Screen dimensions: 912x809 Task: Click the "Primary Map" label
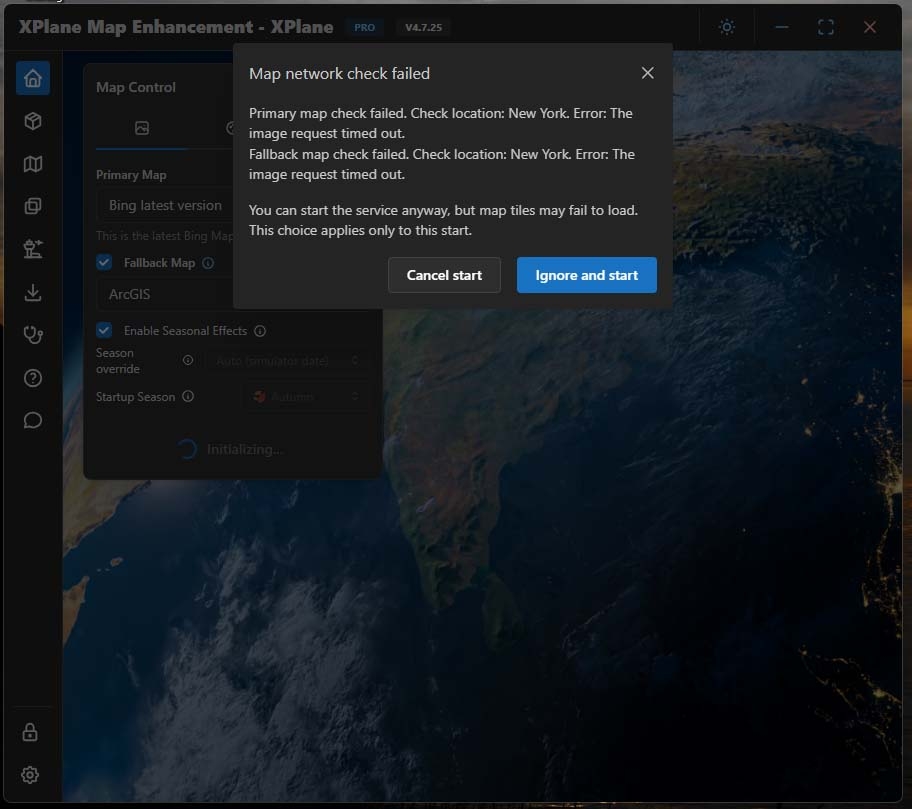131,175
